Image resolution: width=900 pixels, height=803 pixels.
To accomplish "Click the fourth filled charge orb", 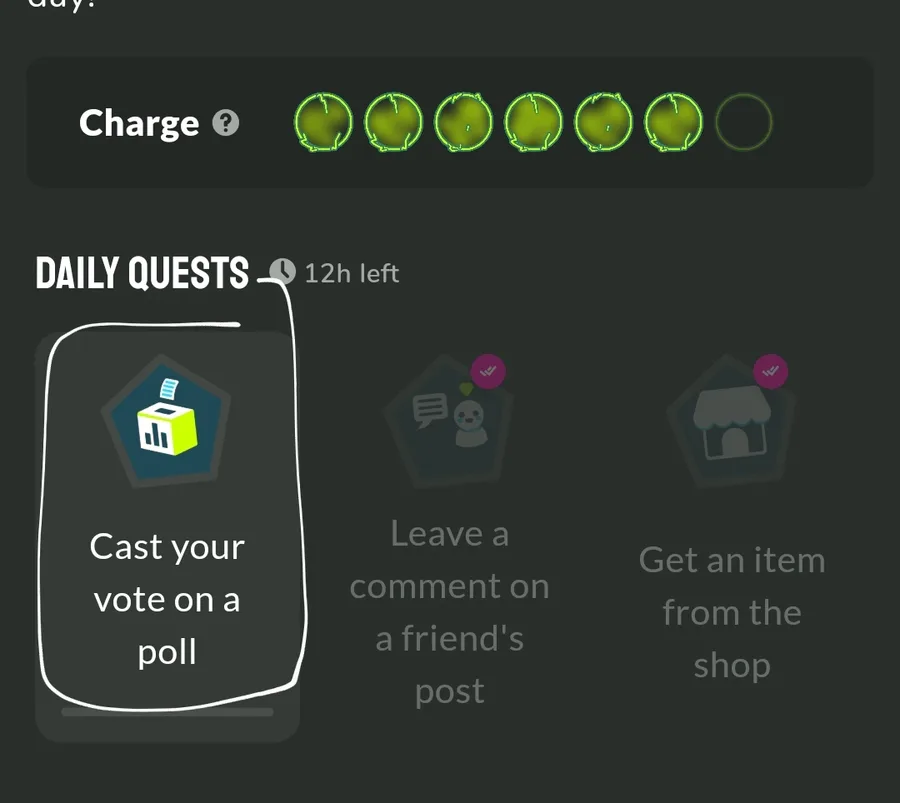I will [534, 123].
